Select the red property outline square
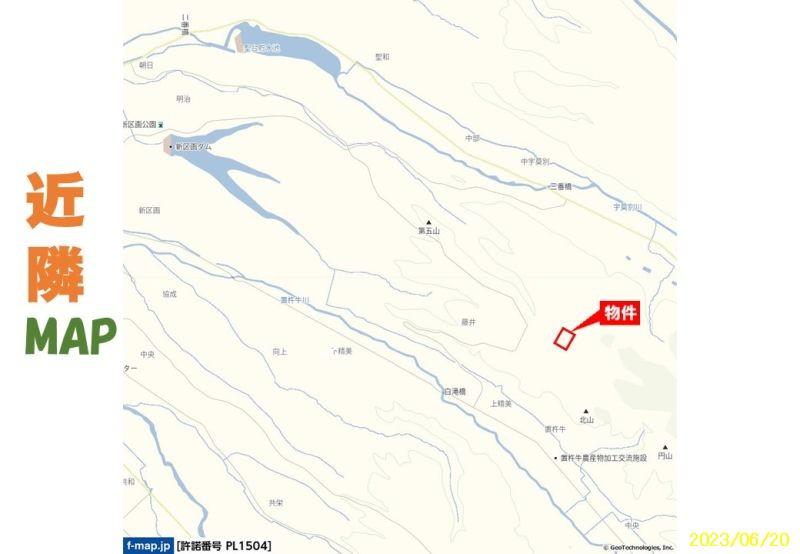Screen dimensions: 800x554 click(564, 339)
